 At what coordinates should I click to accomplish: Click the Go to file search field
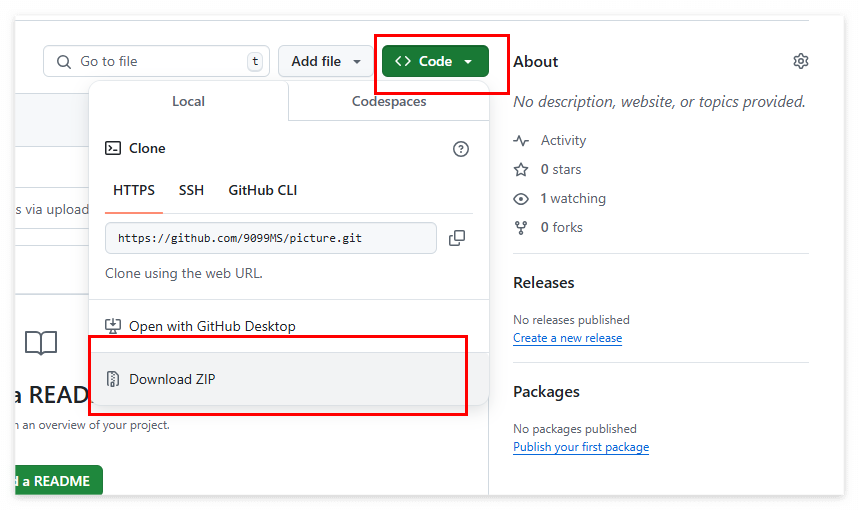(156, 61)
